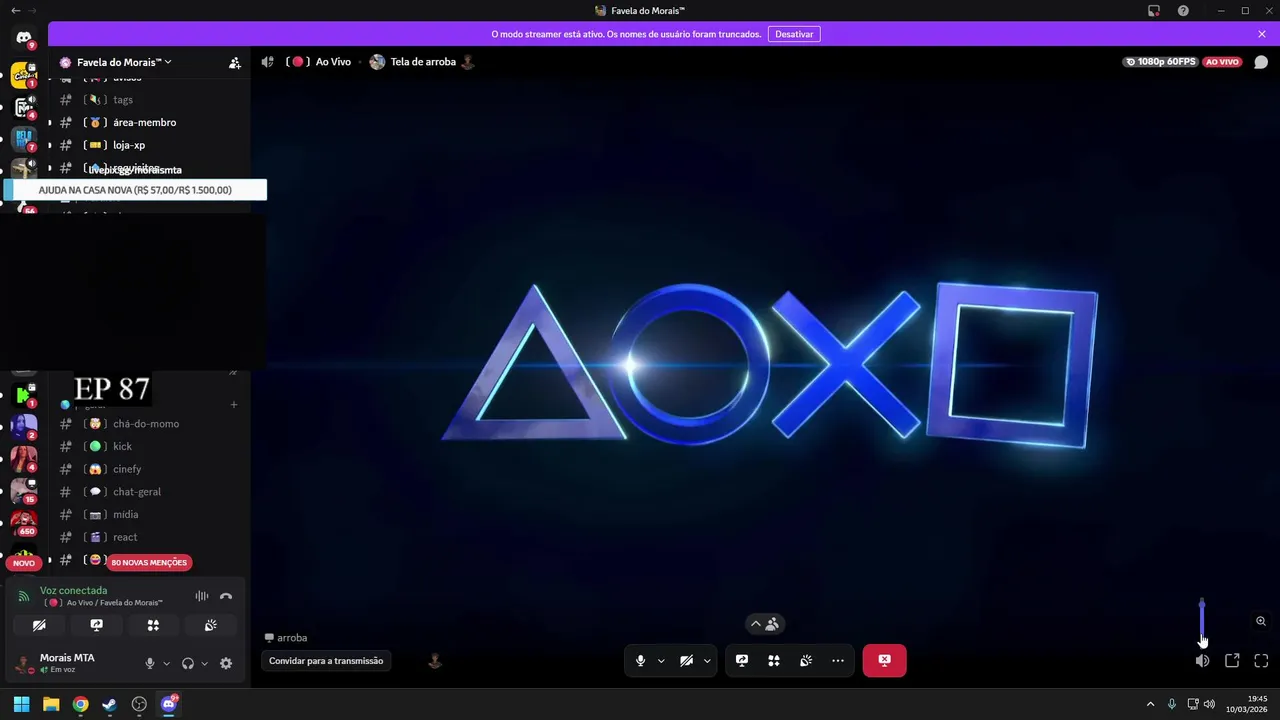The width and height of the screenshot is (1280, 720).
Task: Click the zoom magnifier icon
Action: tap(1261, 621)
